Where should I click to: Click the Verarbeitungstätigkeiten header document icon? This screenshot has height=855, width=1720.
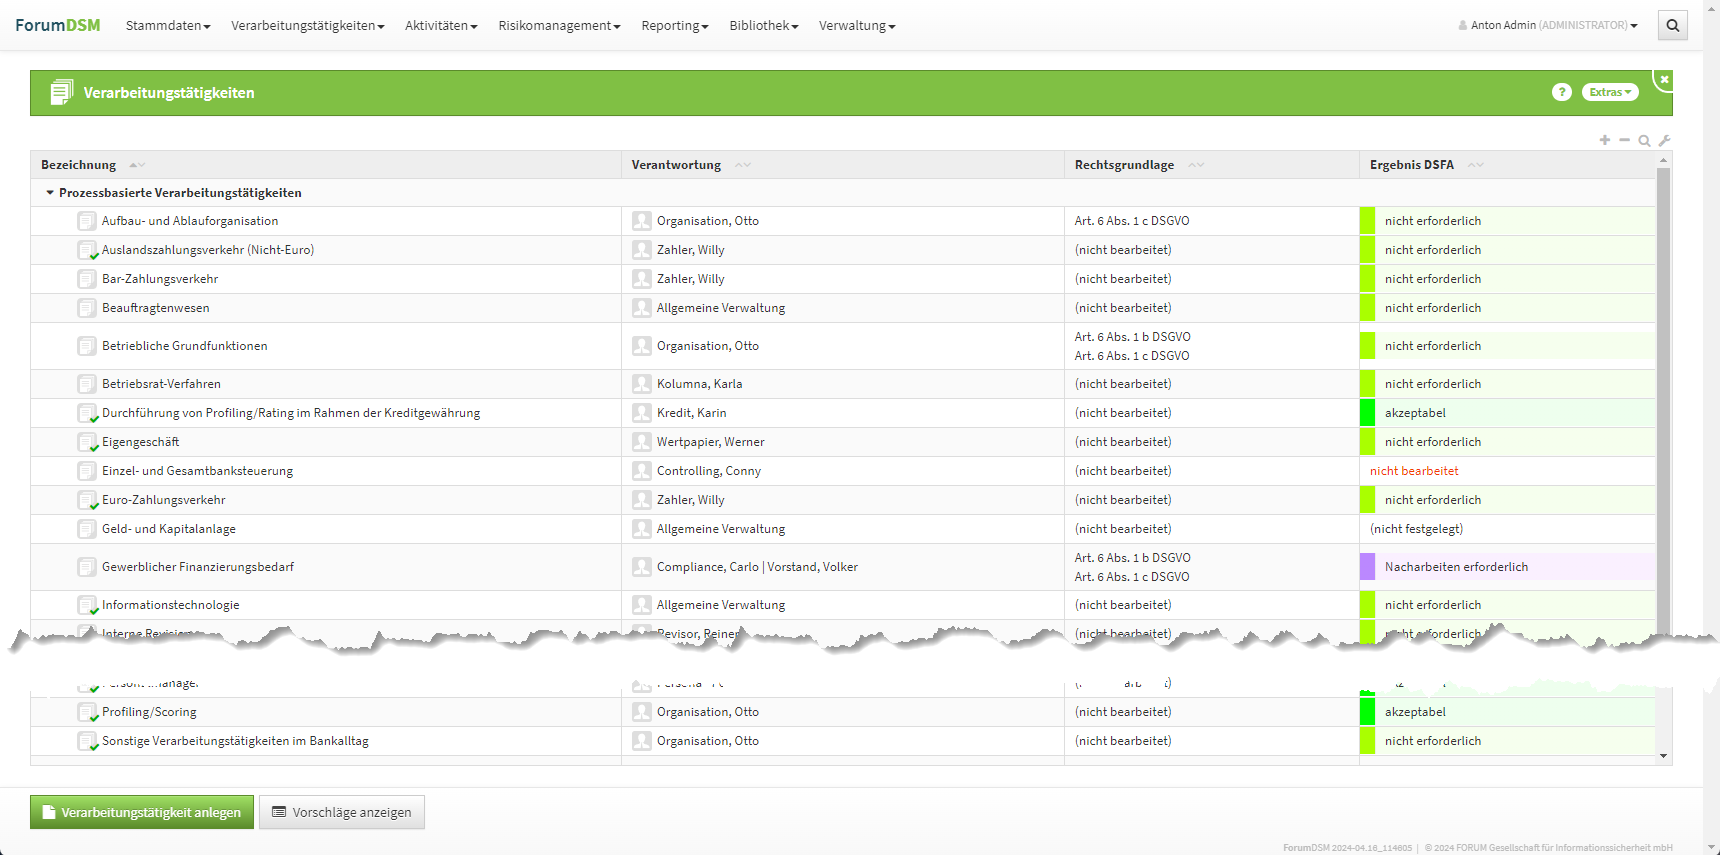(61, 93)
